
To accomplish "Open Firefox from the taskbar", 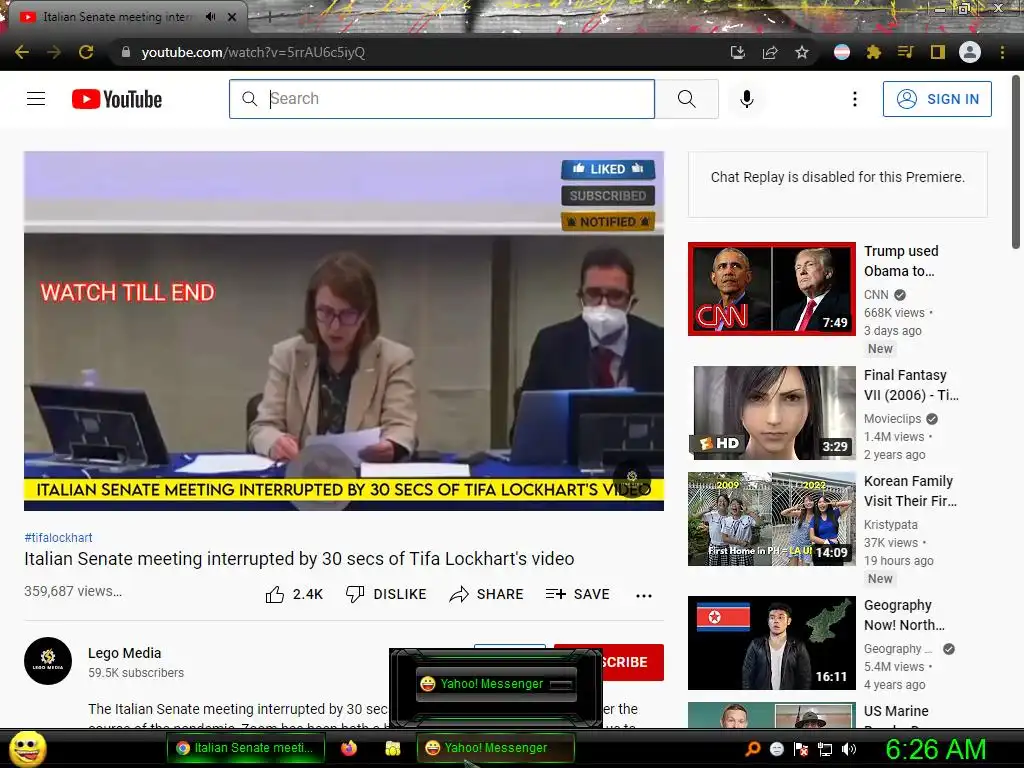I will pos(349,748).
